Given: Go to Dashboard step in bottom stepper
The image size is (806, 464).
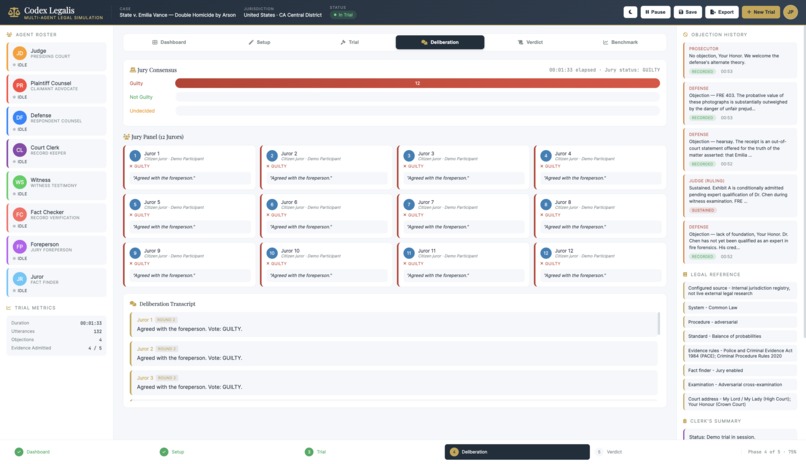Looking at the screenshot, I should pyautogui.click(x=32, y=452).
